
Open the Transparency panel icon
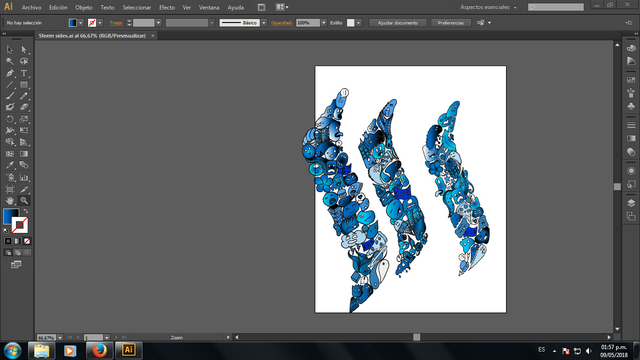click(x=631, y=152)
